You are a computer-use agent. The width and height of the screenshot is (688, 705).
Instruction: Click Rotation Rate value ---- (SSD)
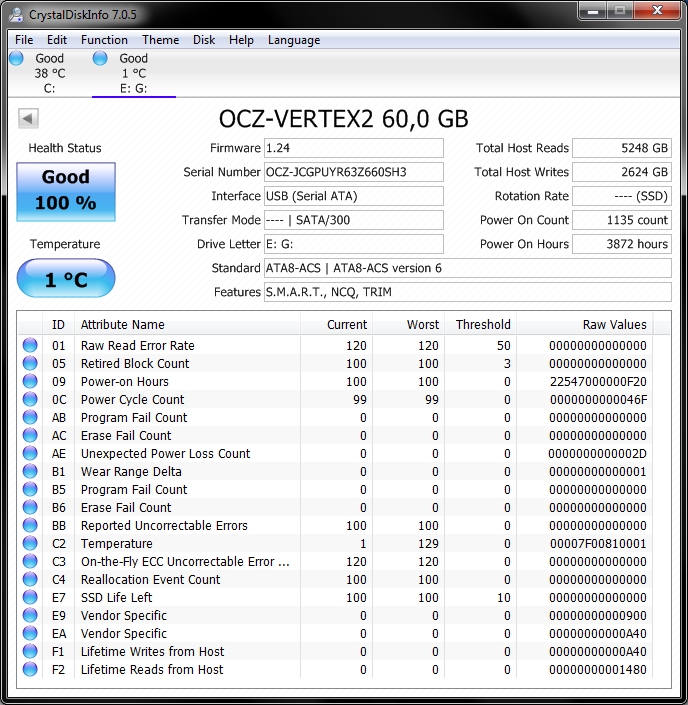tap(622, 196)
